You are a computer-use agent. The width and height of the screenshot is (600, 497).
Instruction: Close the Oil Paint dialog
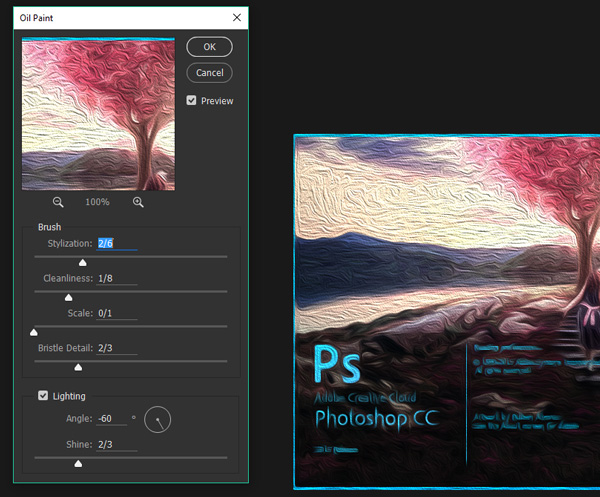237,18
